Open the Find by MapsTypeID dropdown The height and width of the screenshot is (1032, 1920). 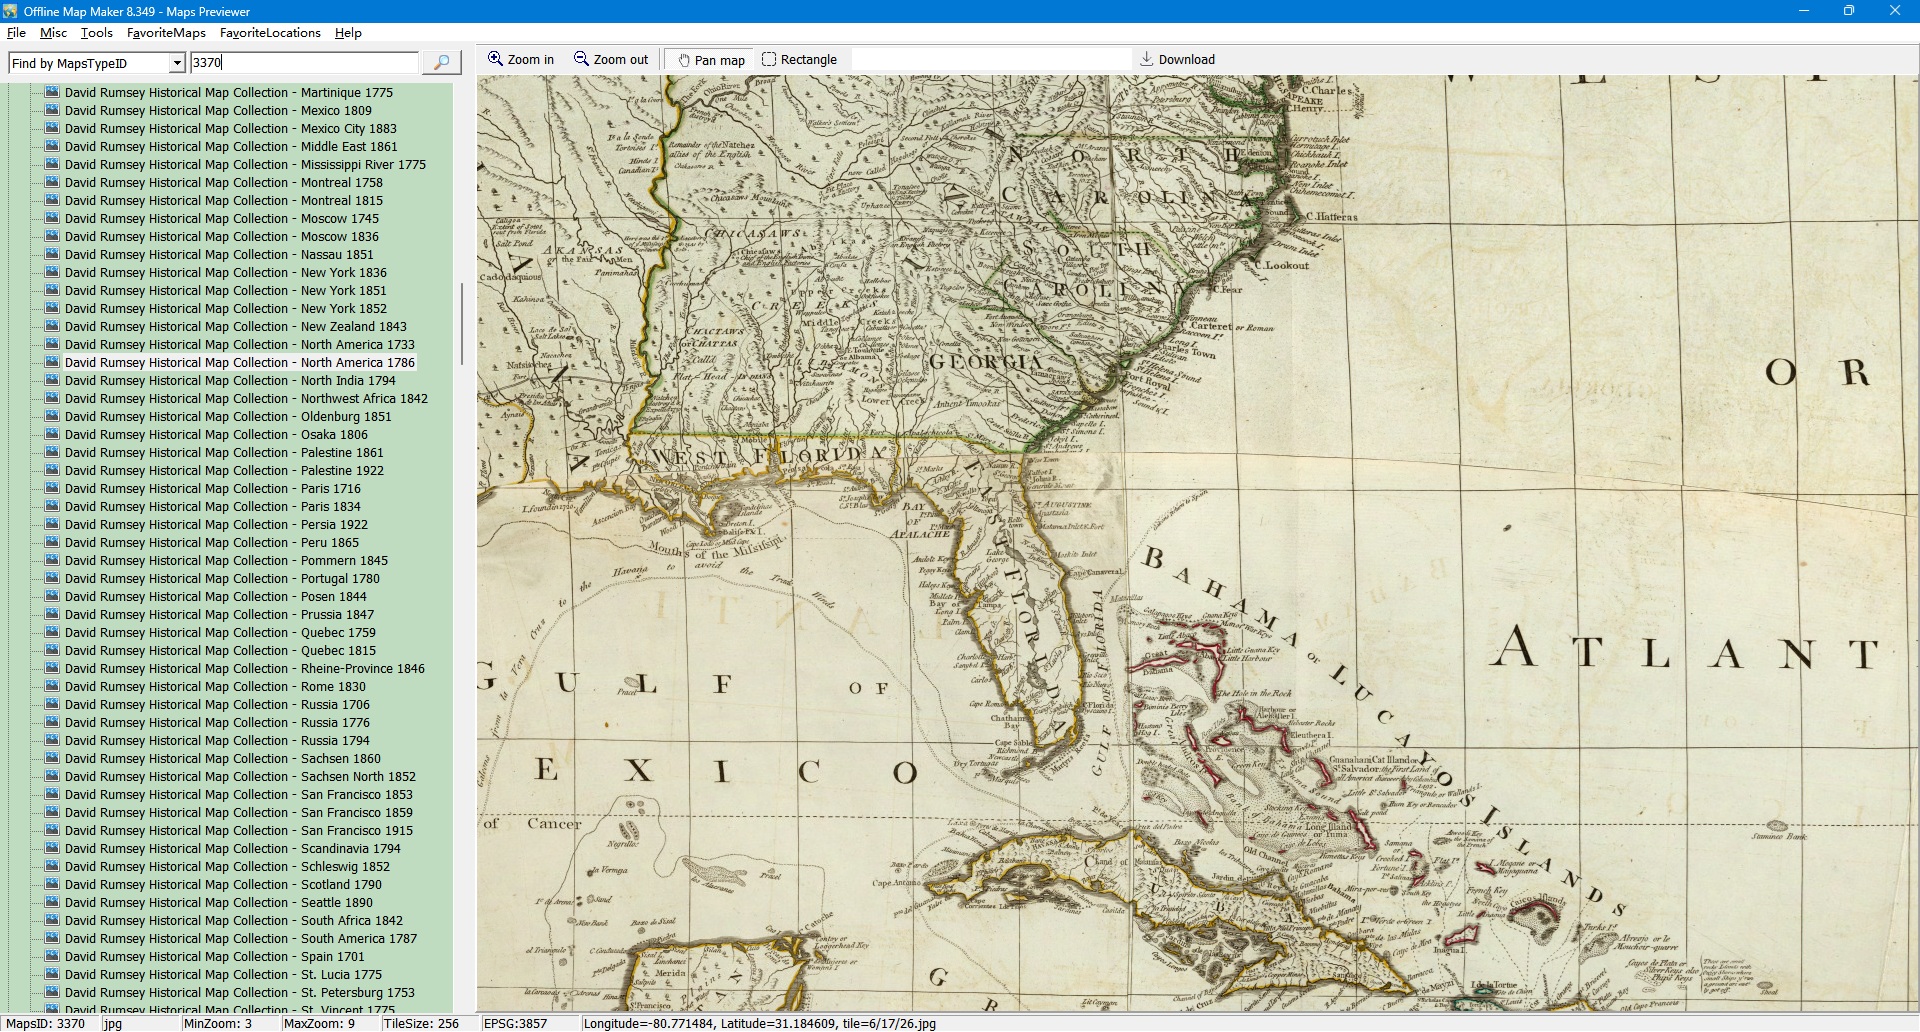click(177, 63)
